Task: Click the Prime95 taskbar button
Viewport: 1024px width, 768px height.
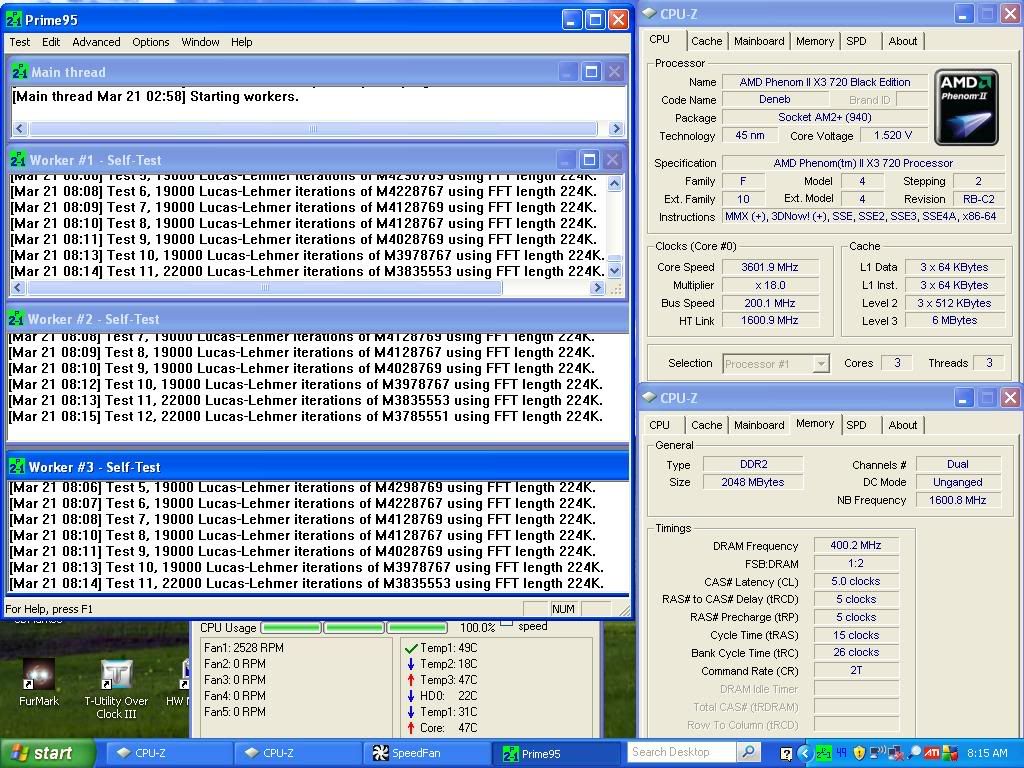Action: tap(555, 753)
